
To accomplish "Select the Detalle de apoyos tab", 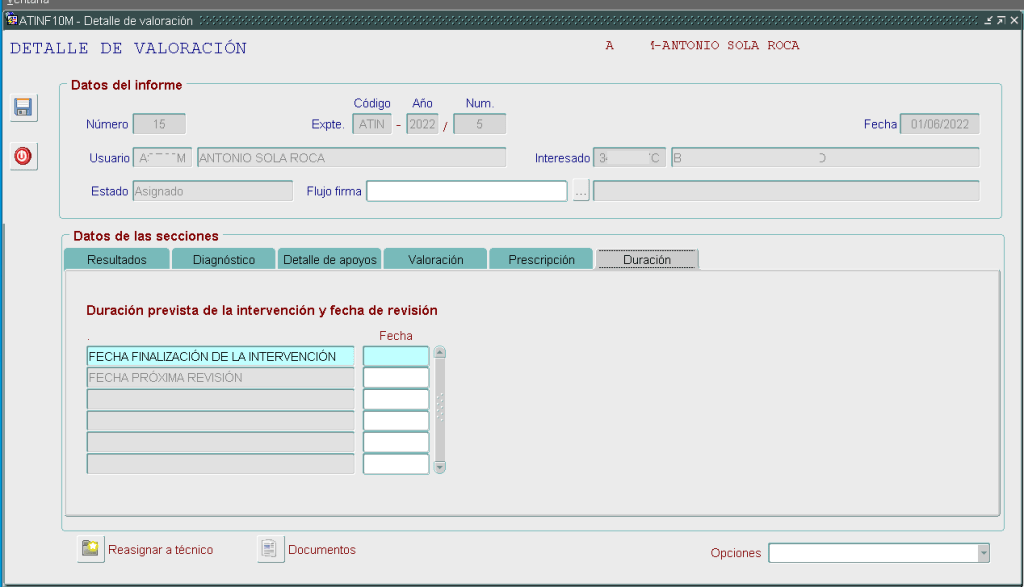I will point(329,260).
